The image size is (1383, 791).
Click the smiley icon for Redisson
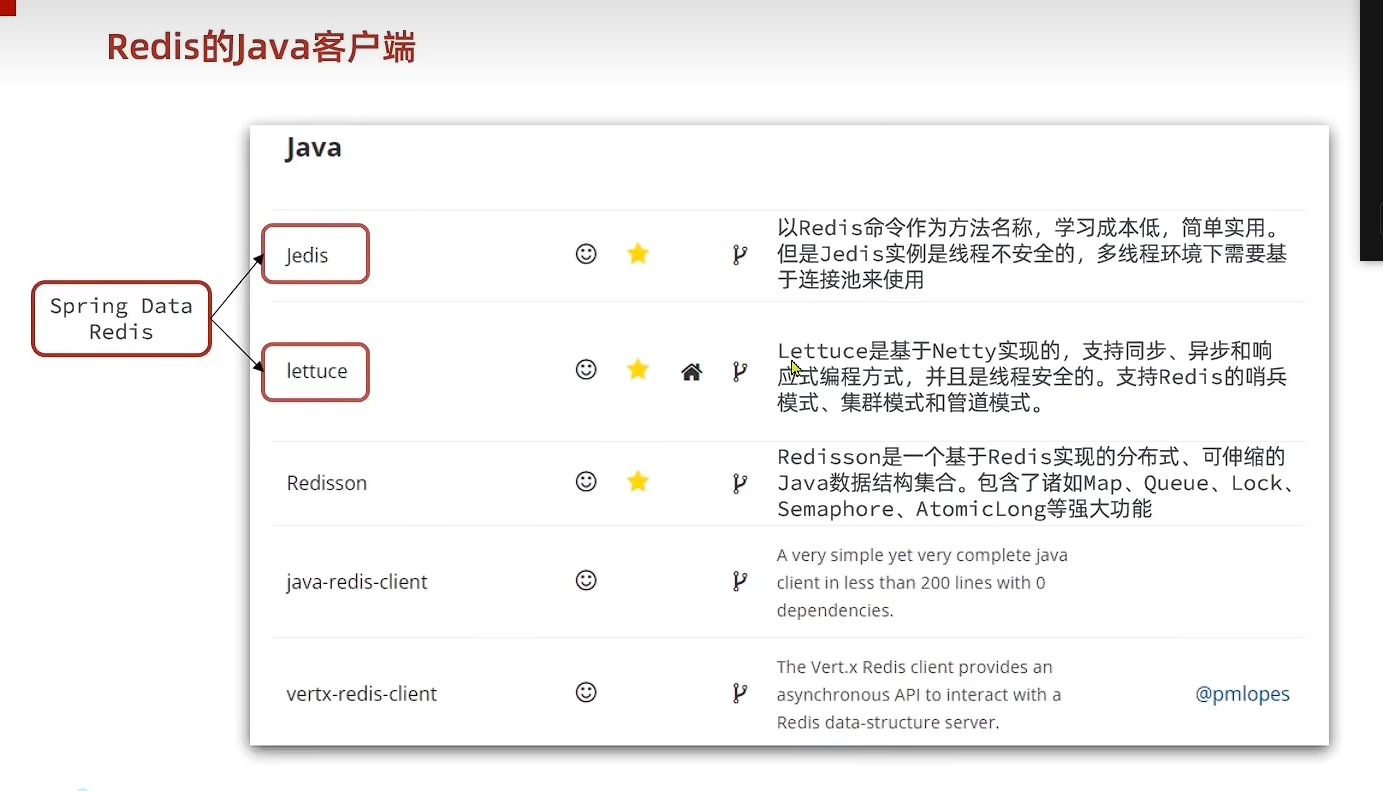[x=586, y=481]
